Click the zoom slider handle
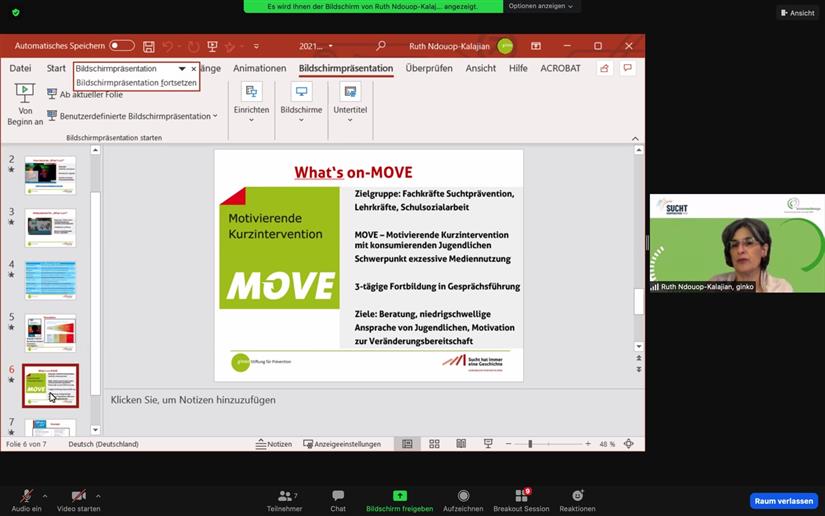825x516 pixels. point(530,444)
